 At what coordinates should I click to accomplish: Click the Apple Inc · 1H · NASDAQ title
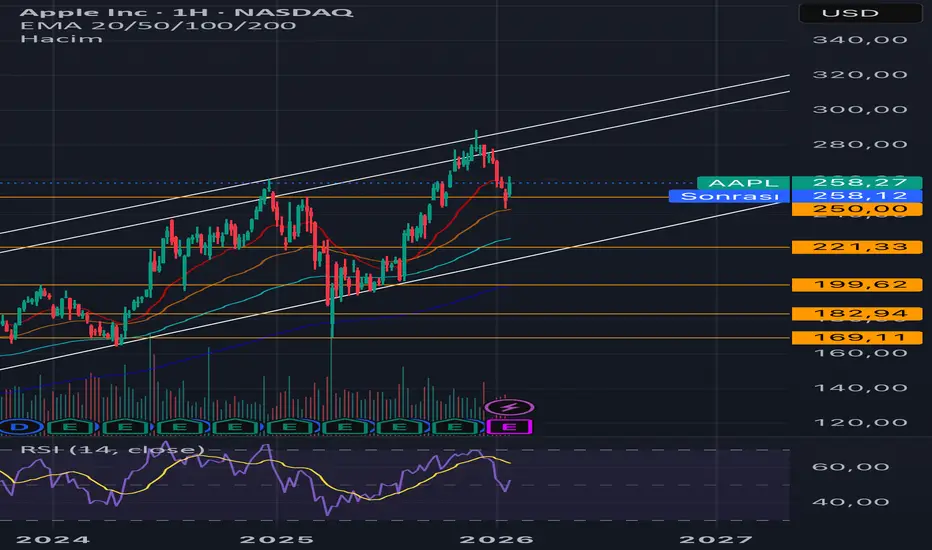186,12
